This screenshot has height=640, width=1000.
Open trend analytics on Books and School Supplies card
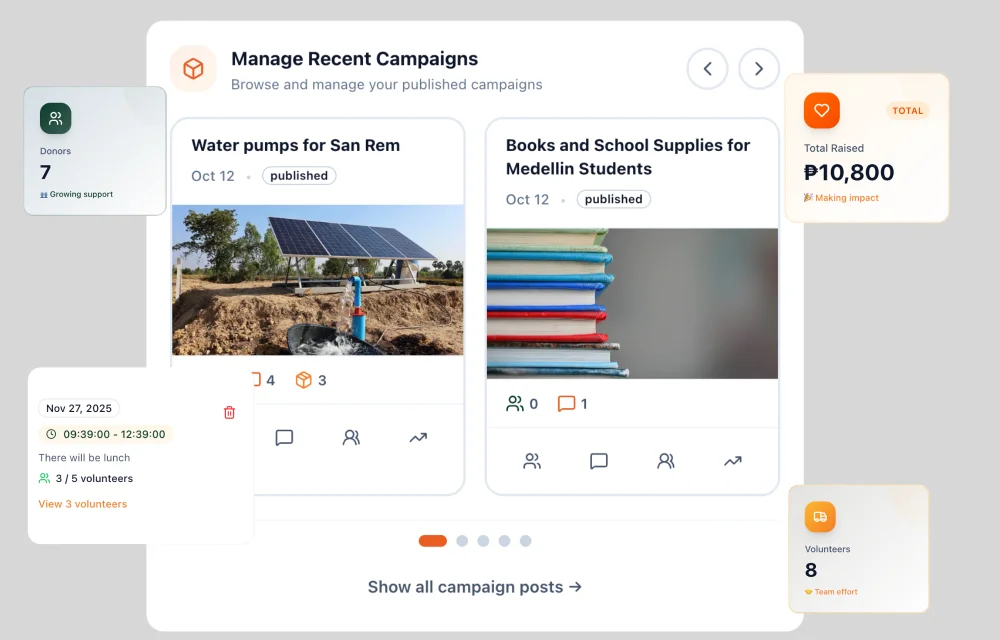pyautogui.click(x=733, y=461)
